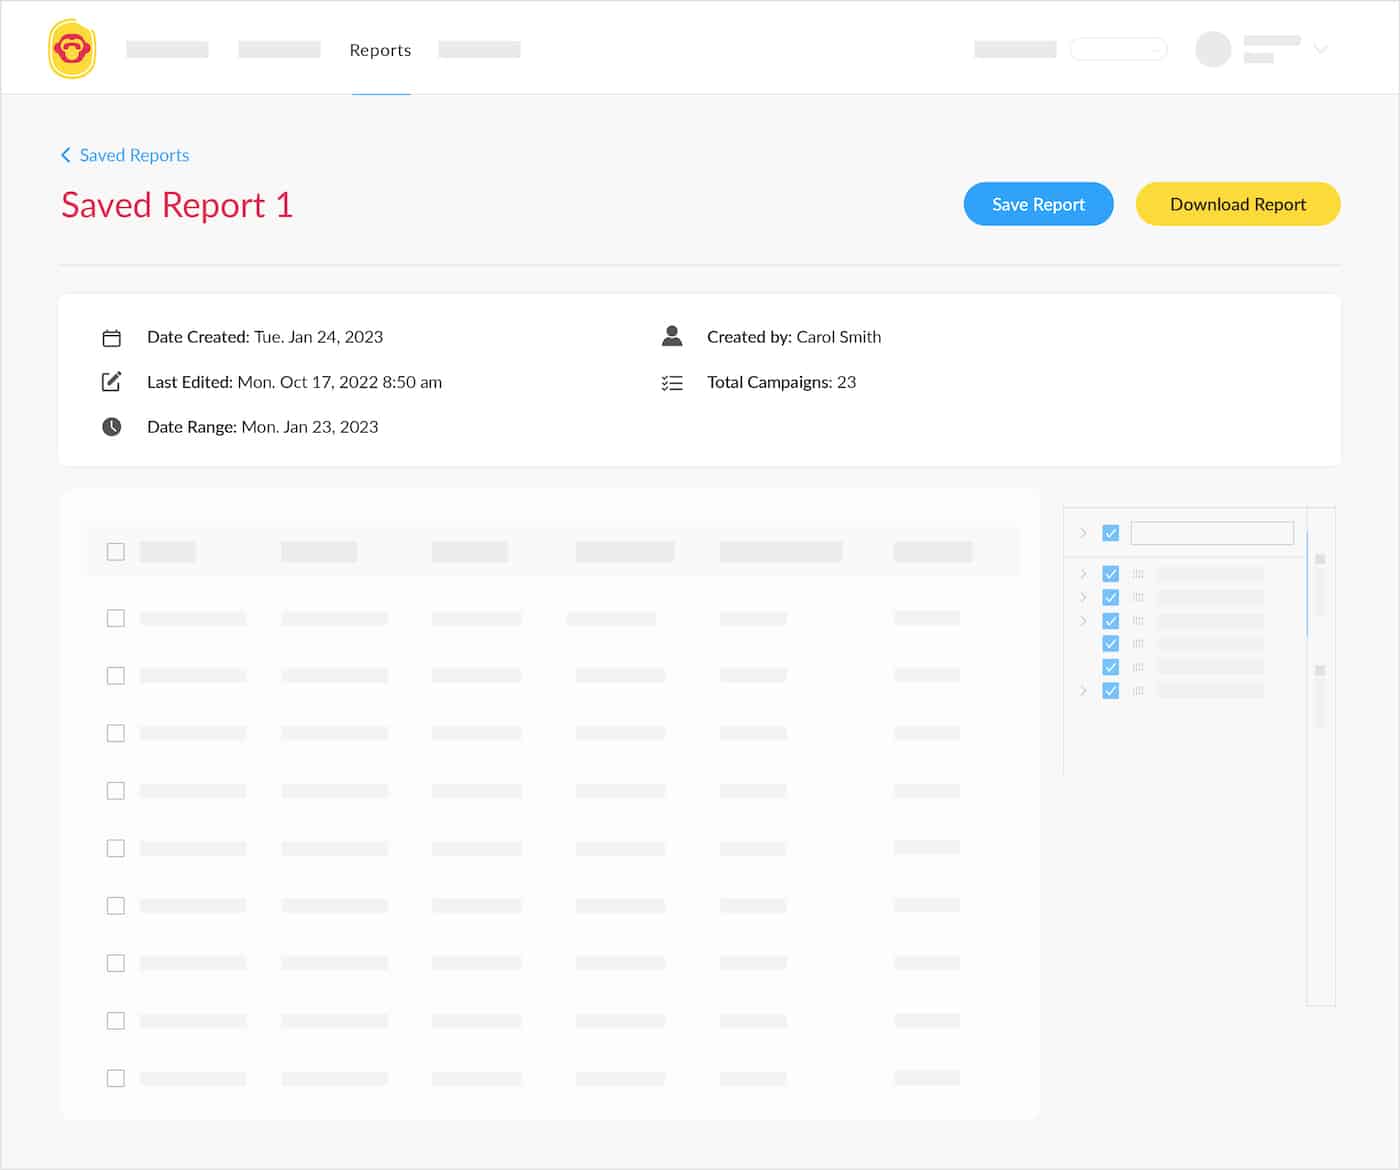Click the Download Report button
This screenshot has width=1400, height=1170.
pyautogui.click(x=1237, y=204)
